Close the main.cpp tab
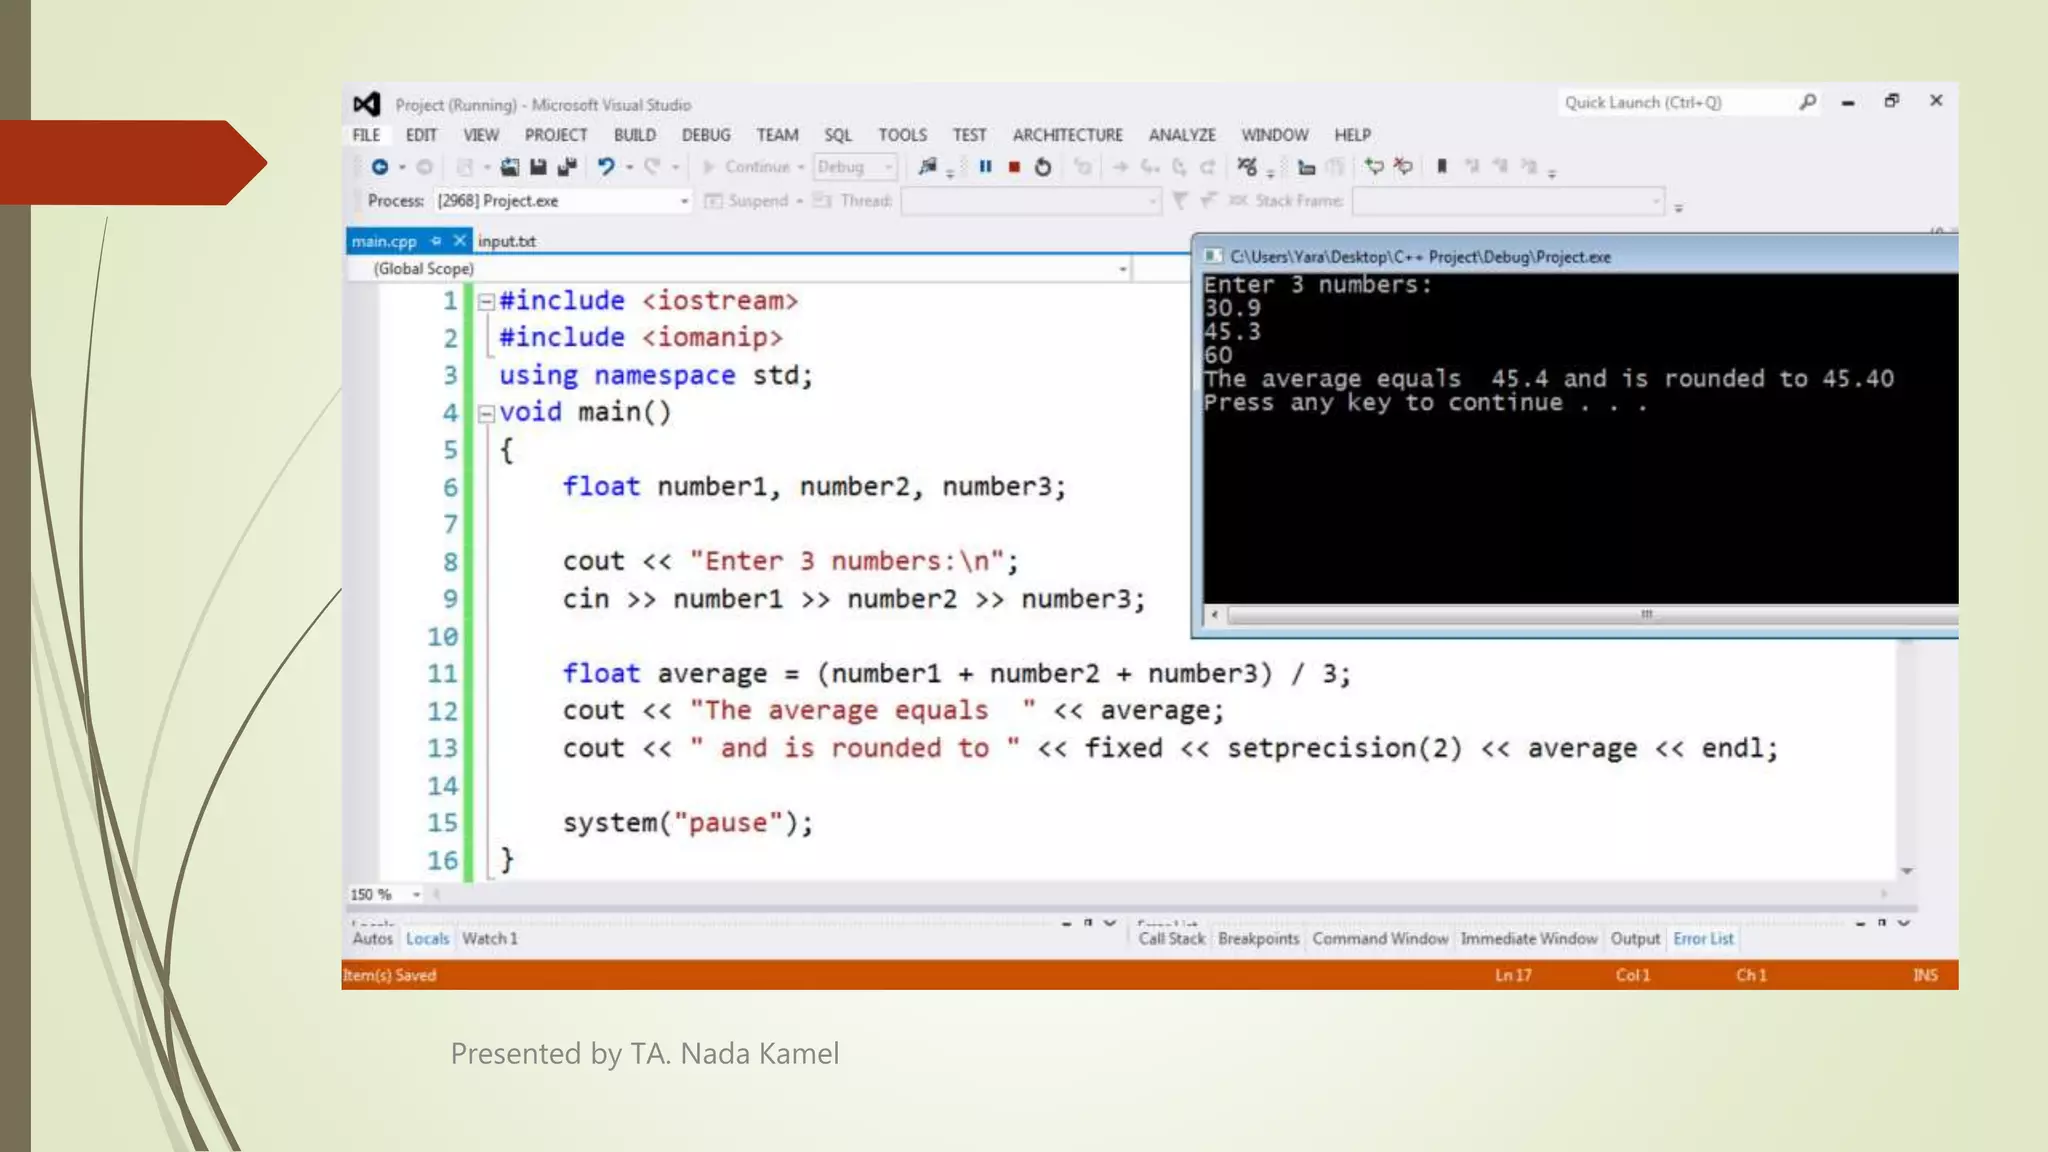The width and height of the screenshot is (2048, 1152). click(x=459, y=241)
